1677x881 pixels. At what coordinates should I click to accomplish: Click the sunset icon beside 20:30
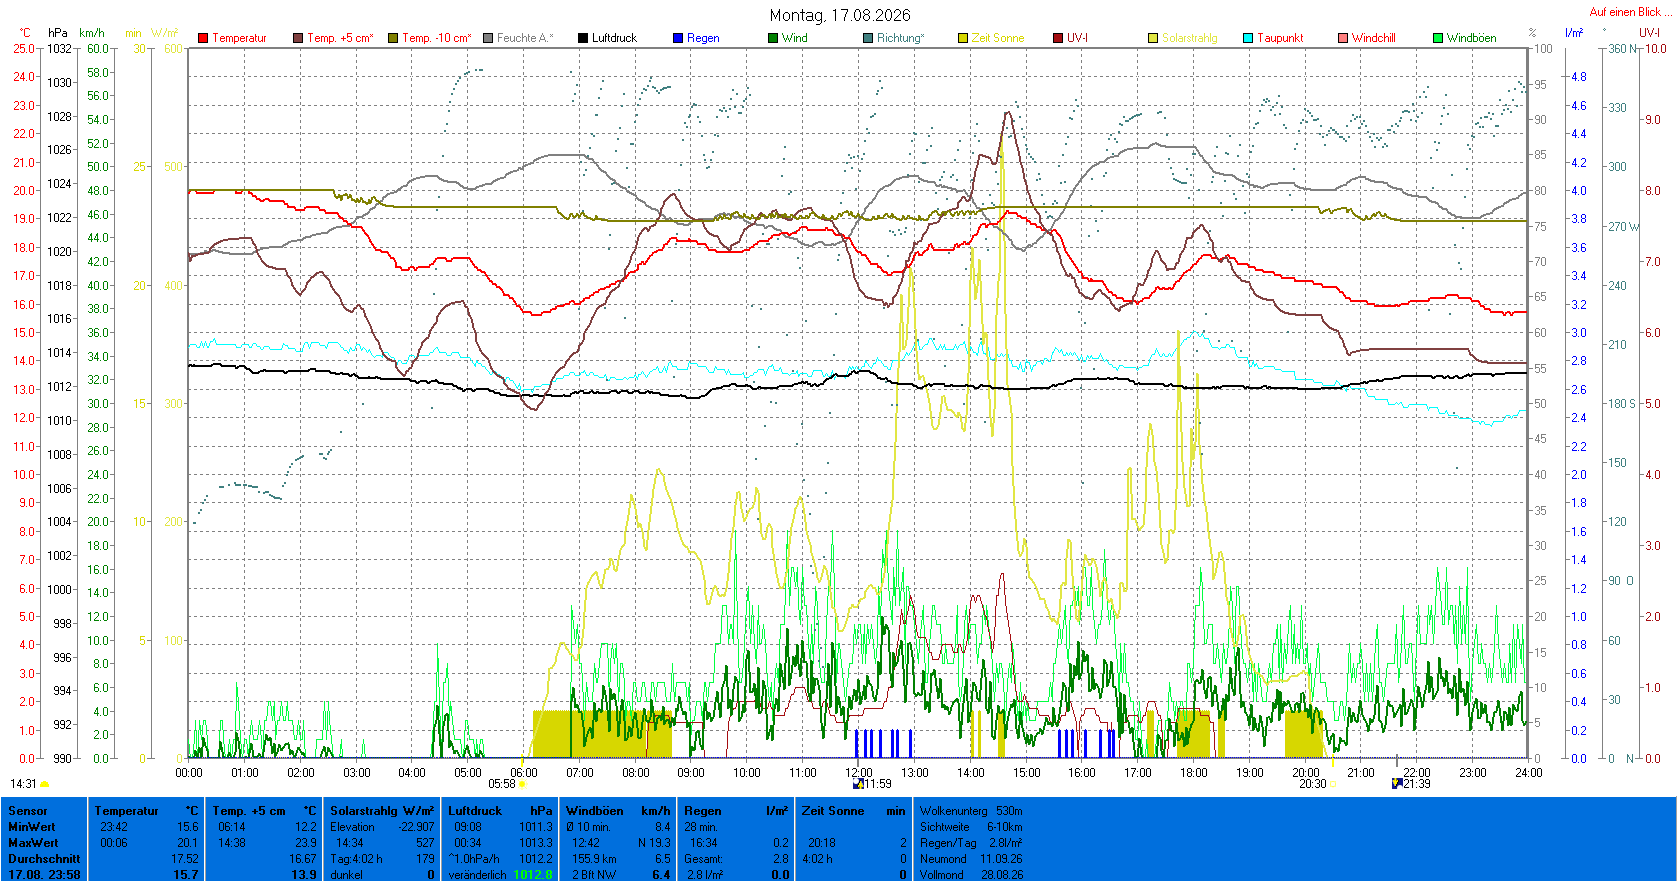pos(1332,785)
